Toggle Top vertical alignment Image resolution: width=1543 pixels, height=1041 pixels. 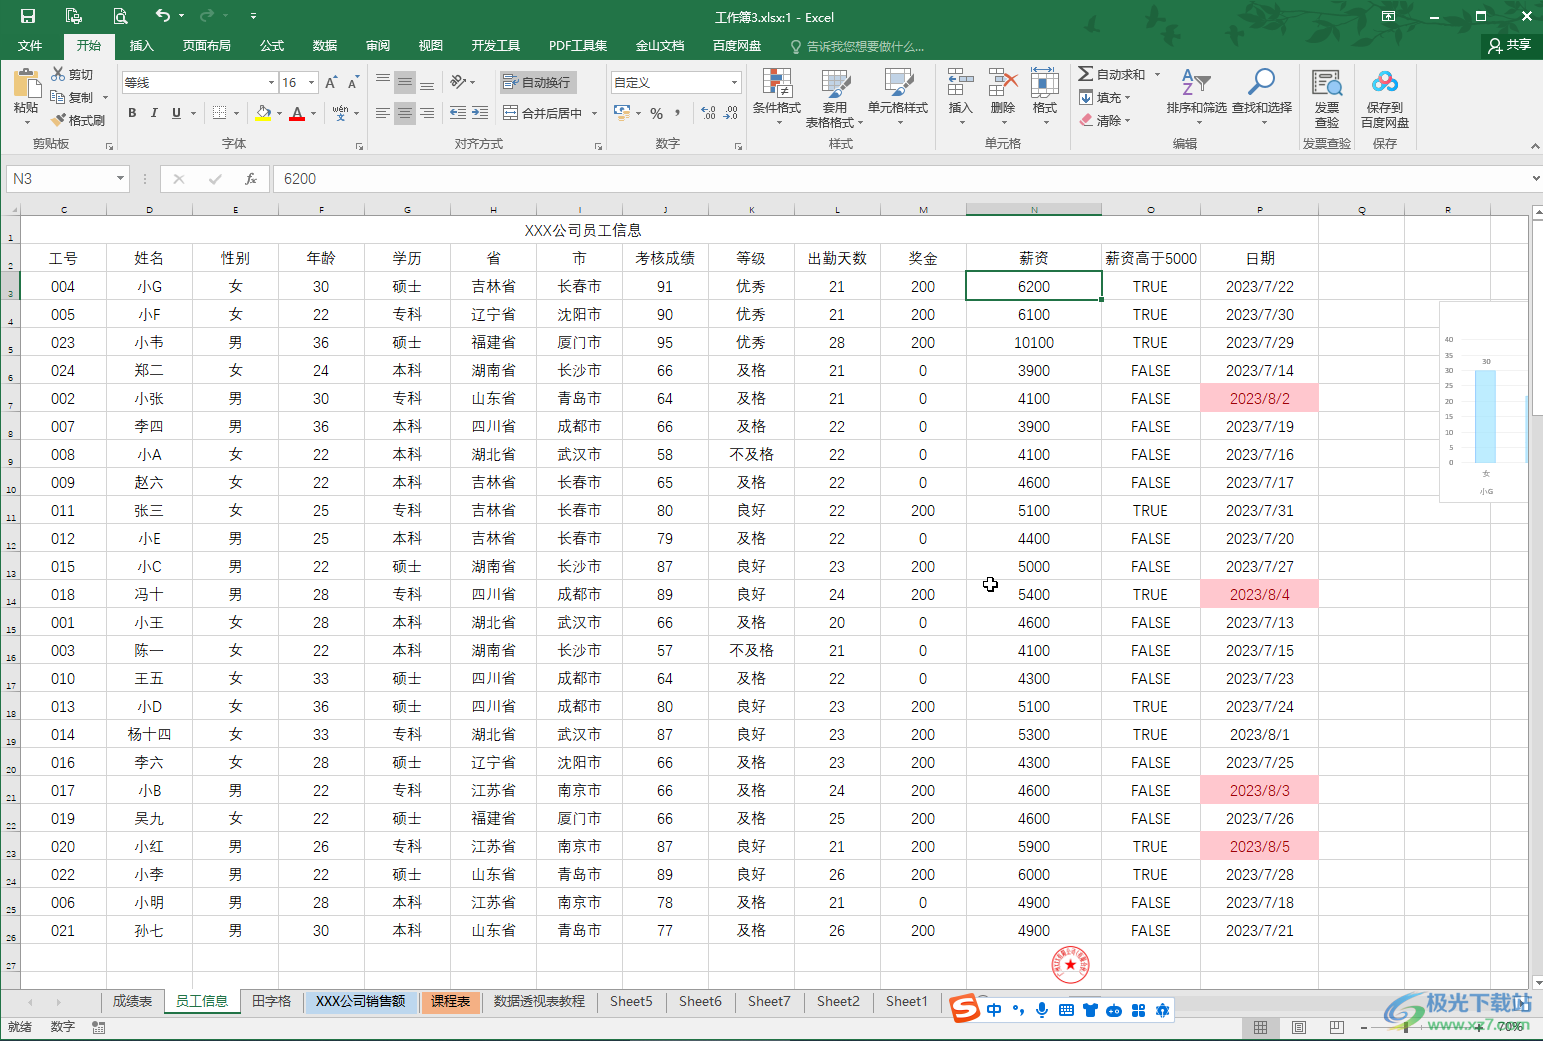coord(383,82)
